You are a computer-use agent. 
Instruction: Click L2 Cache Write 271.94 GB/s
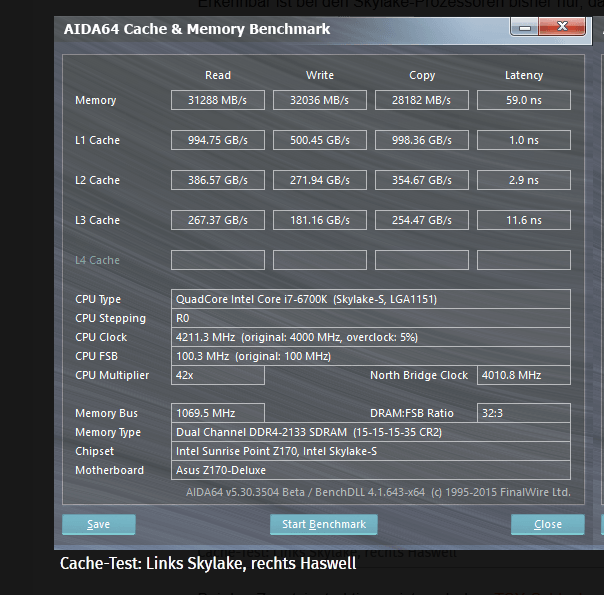pos(320,180)
